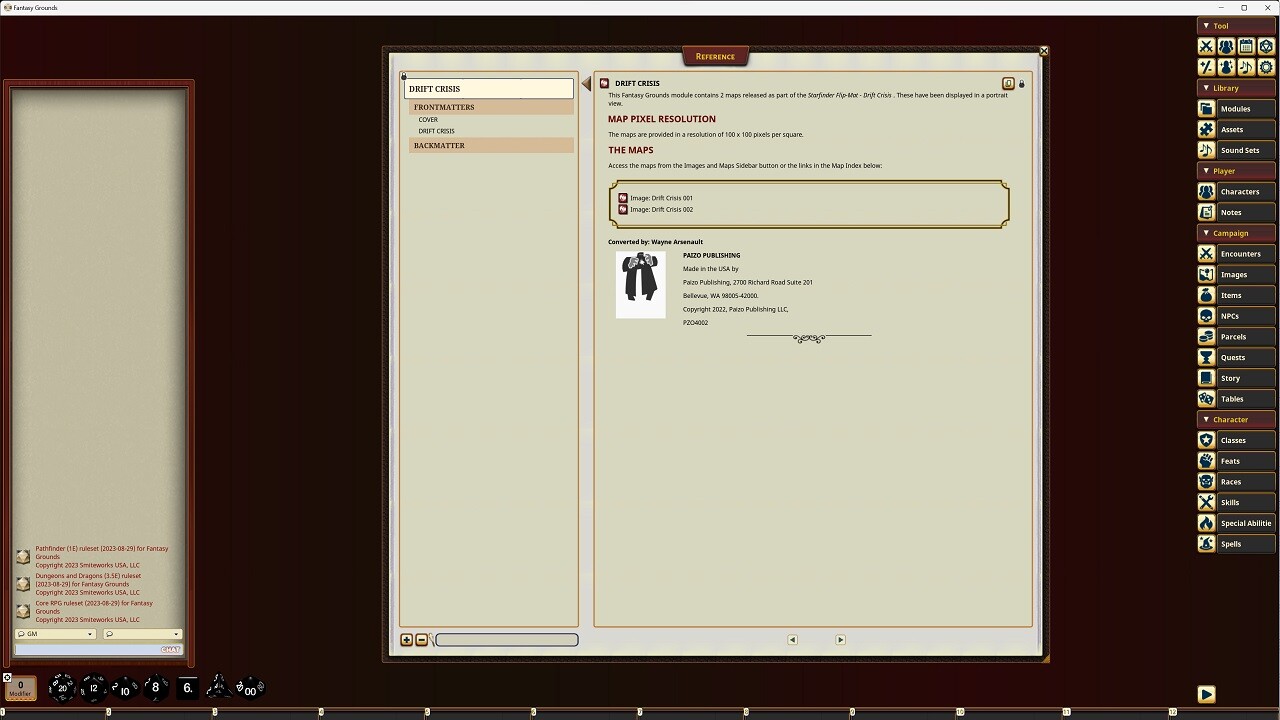Image resolution: width=1280 pixels, height=720 pixels.
Task: Open the Calendar tool
Action: point(1246,46)
